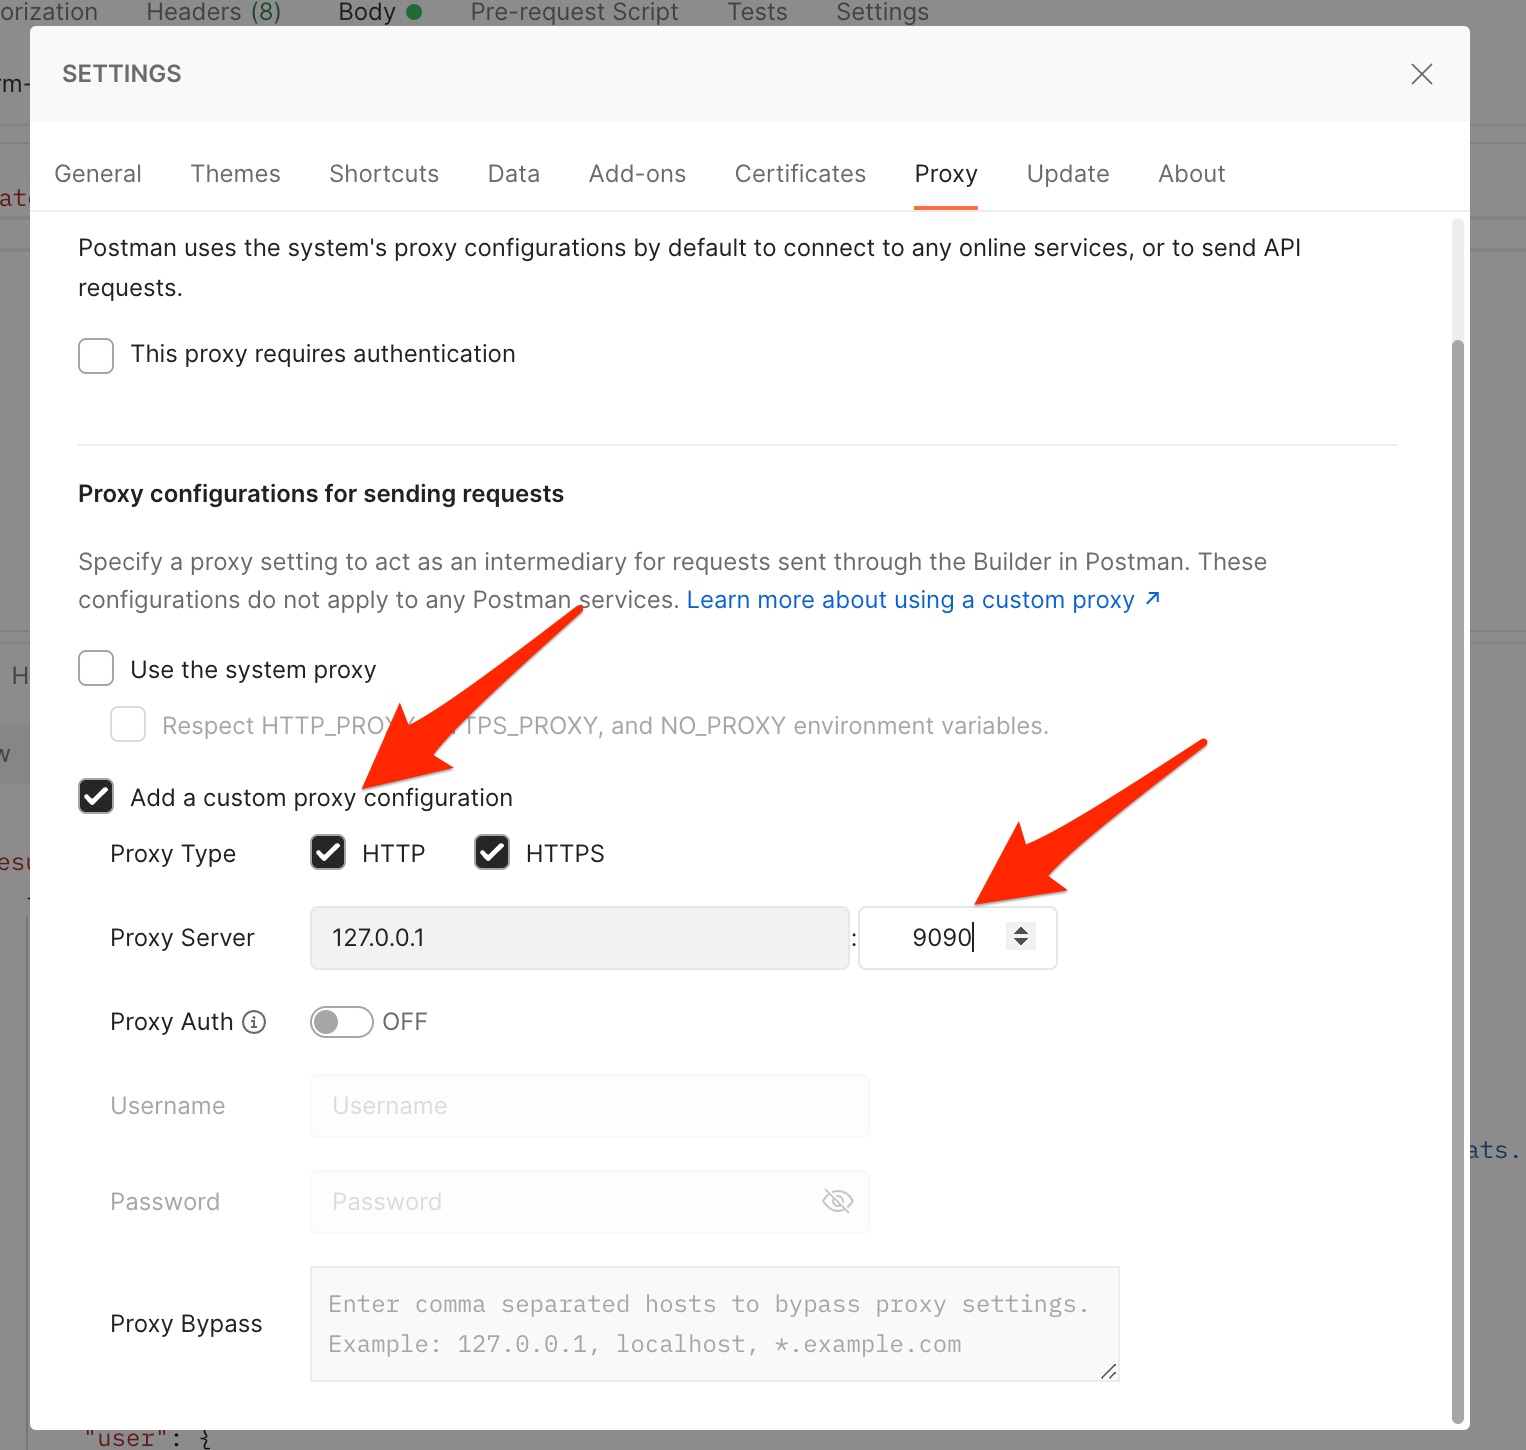Click the Proxy Bypass resize grip
The width and height of the screenshot is (1526, 1450).
[1108, 1371]
